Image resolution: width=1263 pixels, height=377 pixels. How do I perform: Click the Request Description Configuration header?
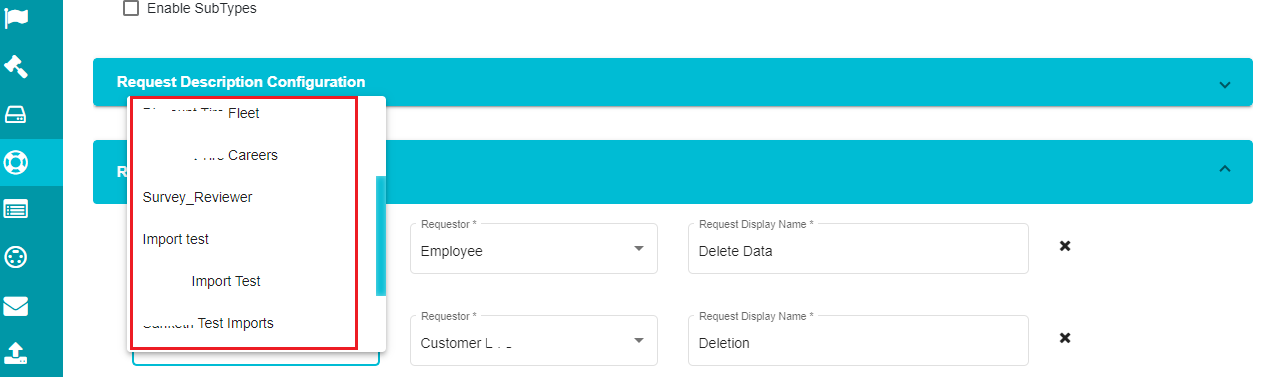[x=672, y=82]
